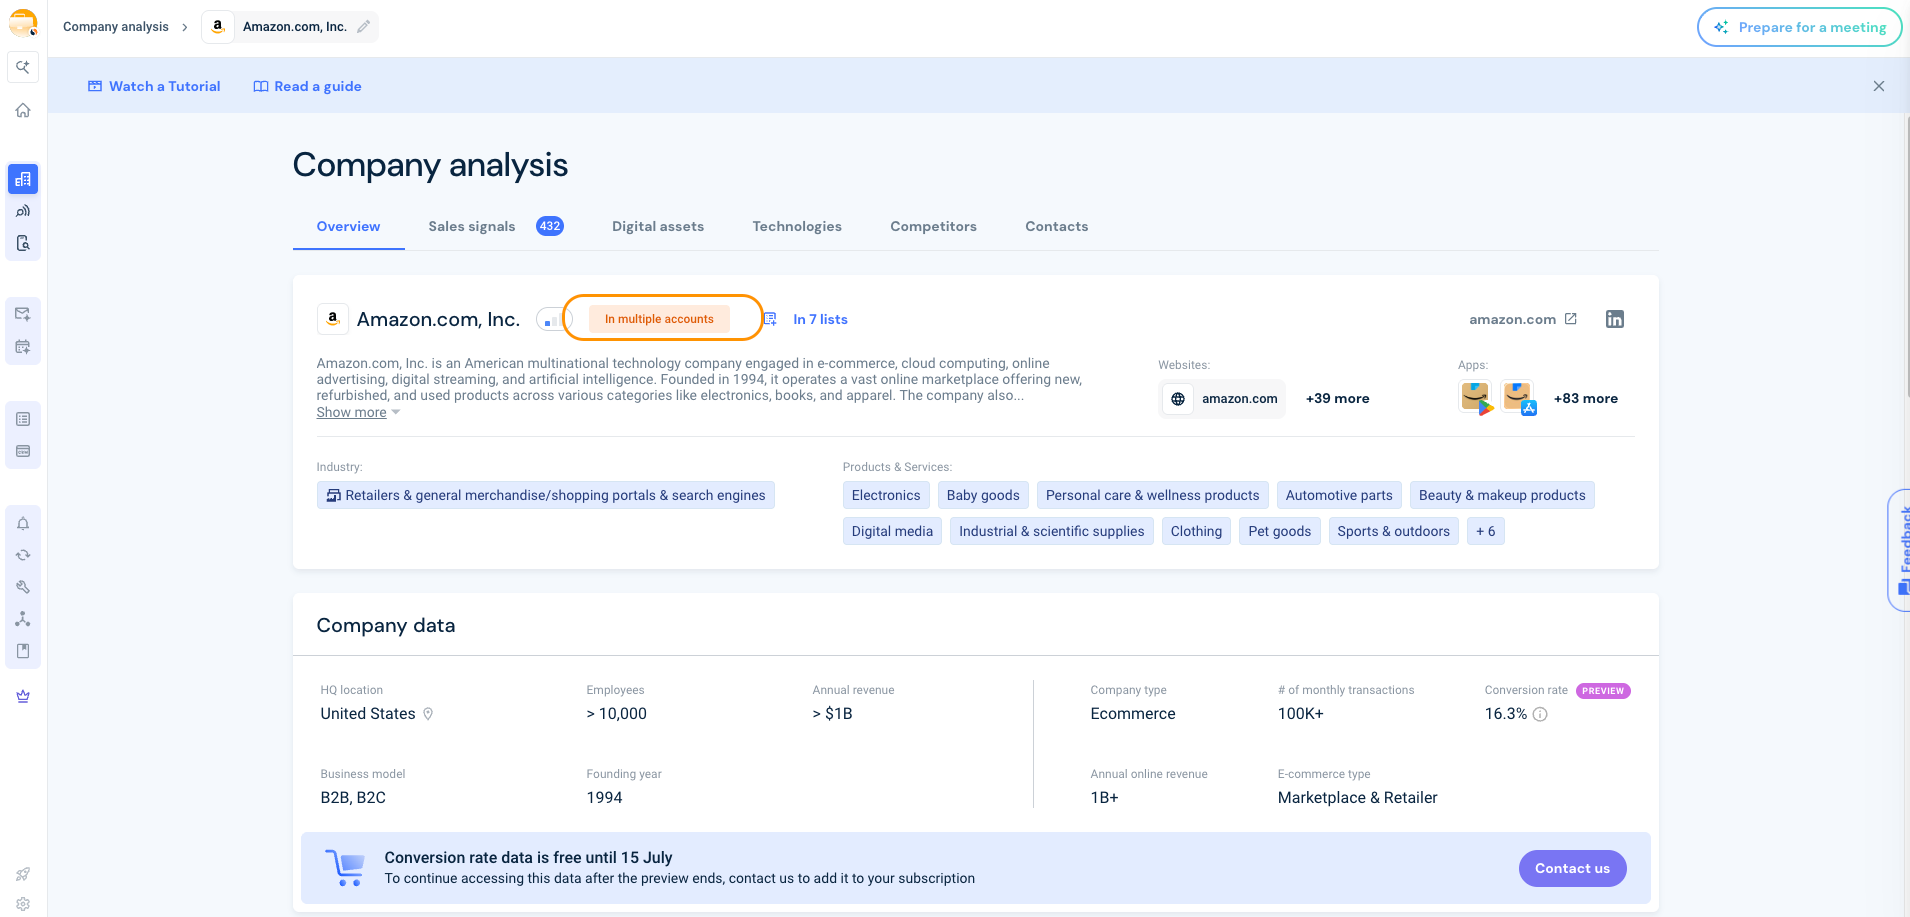Click the Contact us button
Image resolution: width=1910 pixels, height=917 pixels.
tap(1572, 868)
